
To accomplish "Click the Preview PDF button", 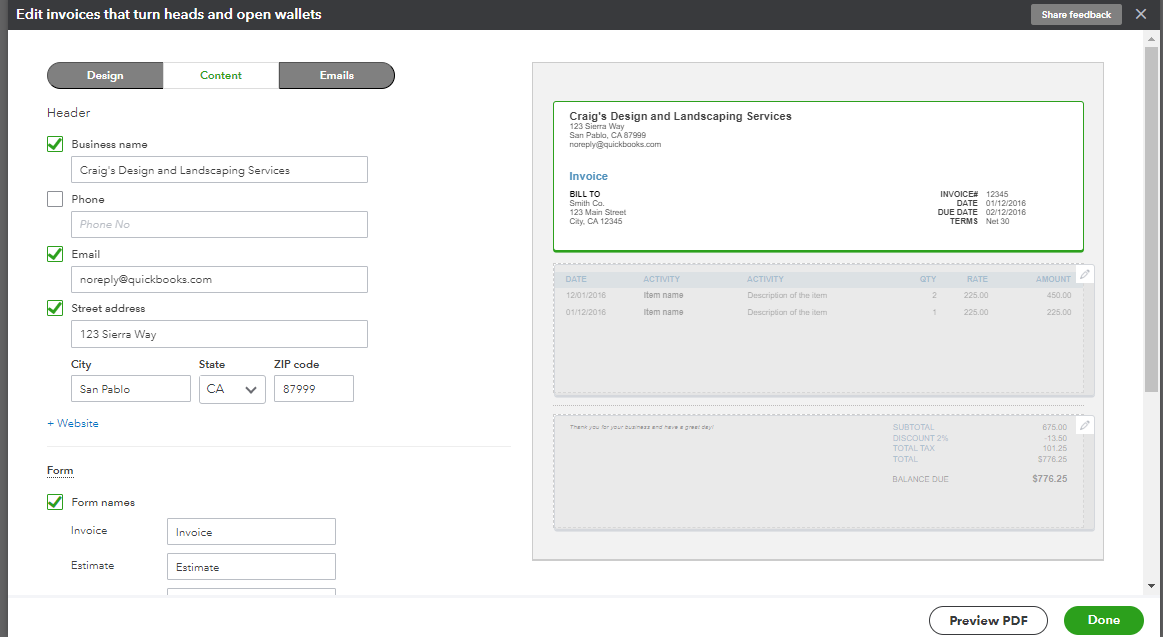I will [x=987, y=620].
